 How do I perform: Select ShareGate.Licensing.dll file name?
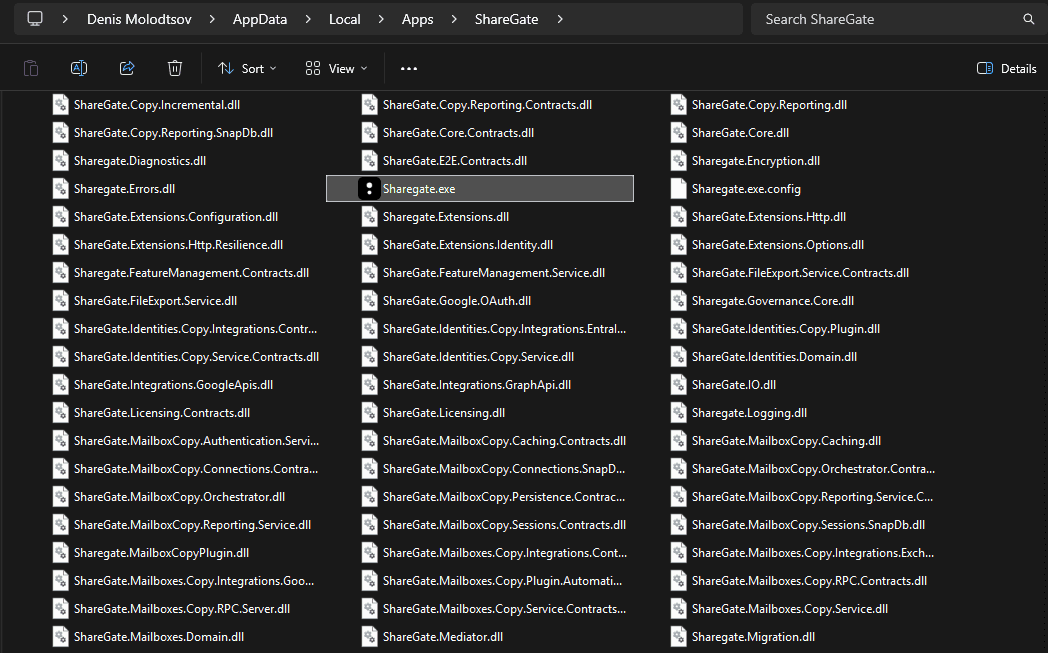[444, 413]
